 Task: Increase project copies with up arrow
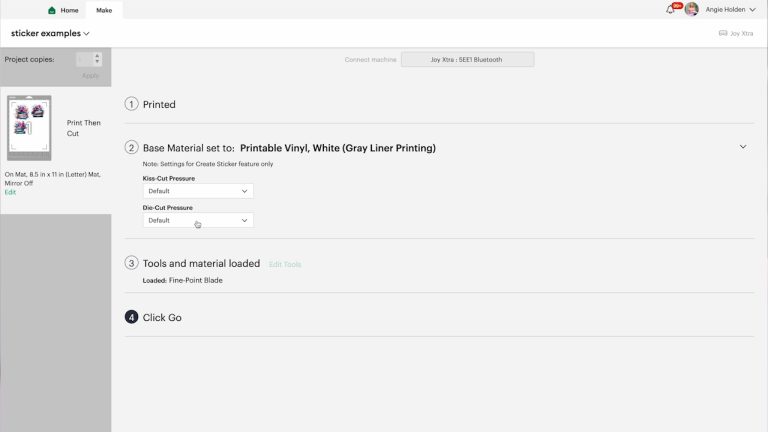tap(97, 56)
